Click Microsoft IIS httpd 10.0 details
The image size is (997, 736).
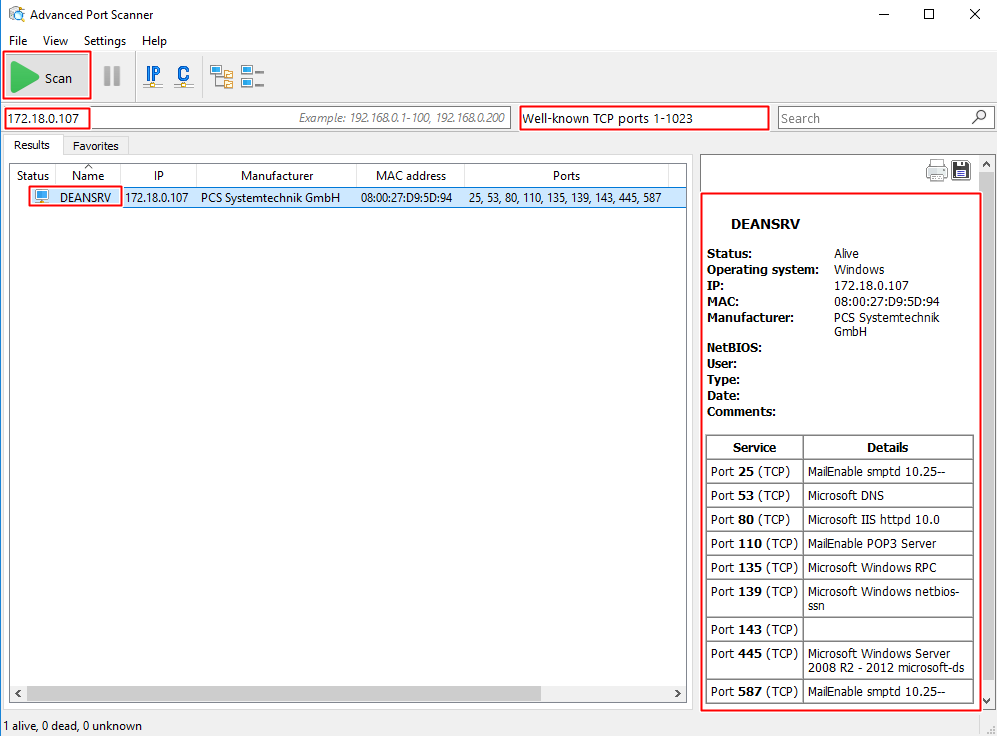tap(888, 519)
